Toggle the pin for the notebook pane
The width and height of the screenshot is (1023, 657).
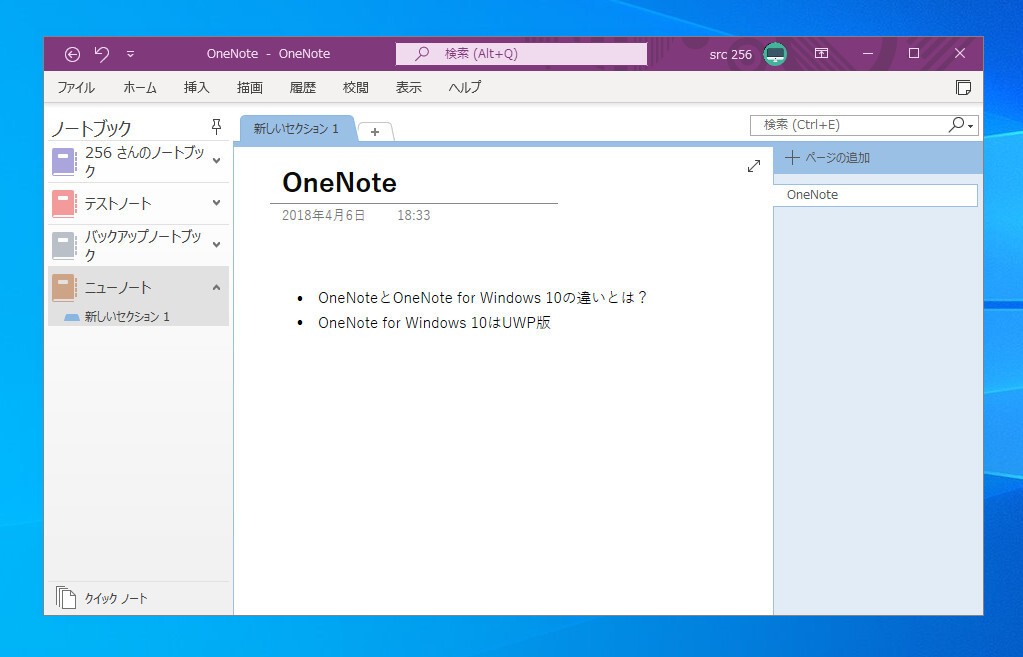[215, 126]
